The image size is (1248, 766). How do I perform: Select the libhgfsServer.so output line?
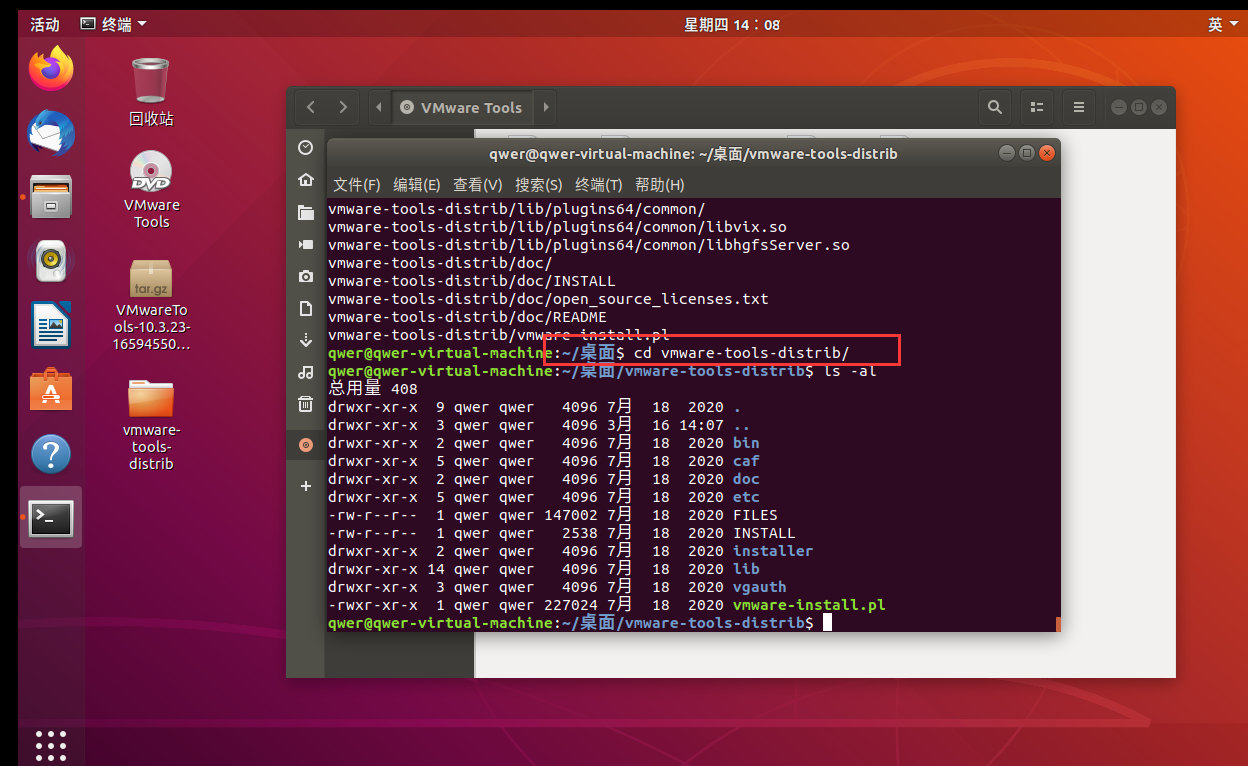point(589,245)
